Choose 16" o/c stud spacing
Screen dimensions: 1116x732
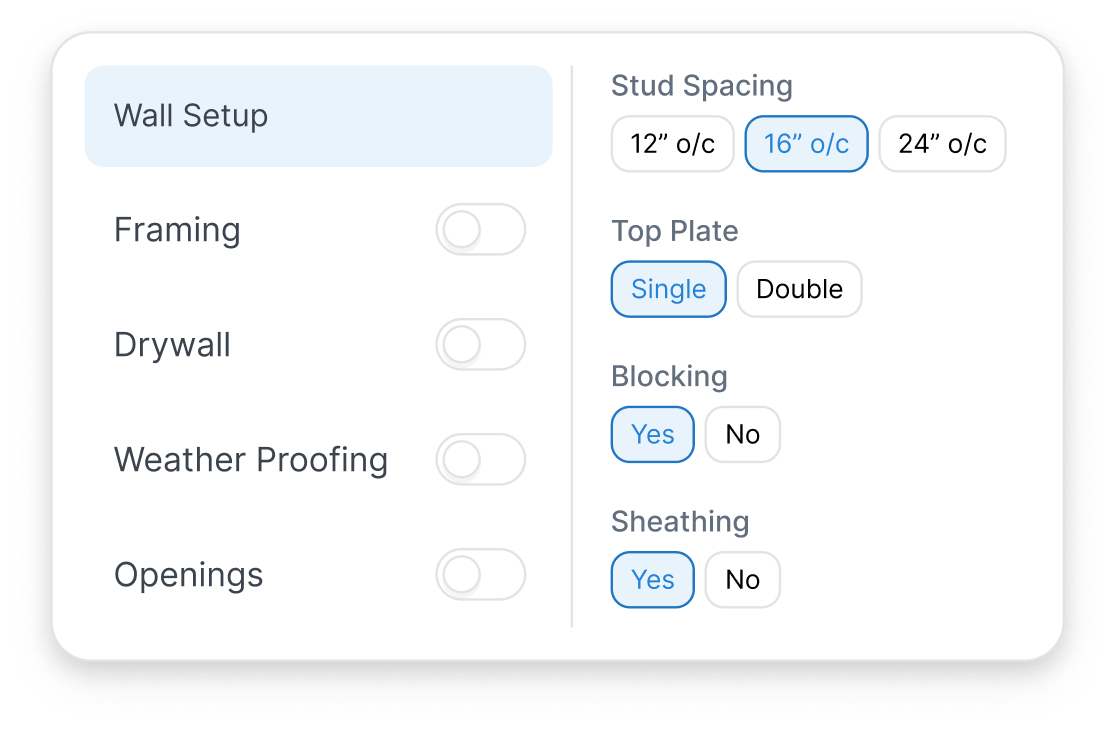click(806, 143)
